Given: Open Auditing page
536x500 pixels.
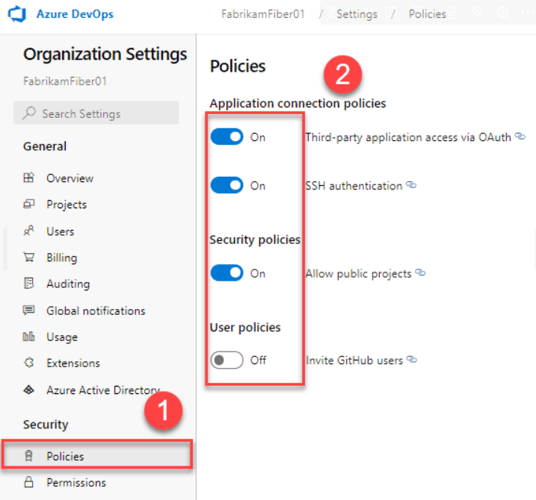Looking at the screenshot, I should (68, 284).
